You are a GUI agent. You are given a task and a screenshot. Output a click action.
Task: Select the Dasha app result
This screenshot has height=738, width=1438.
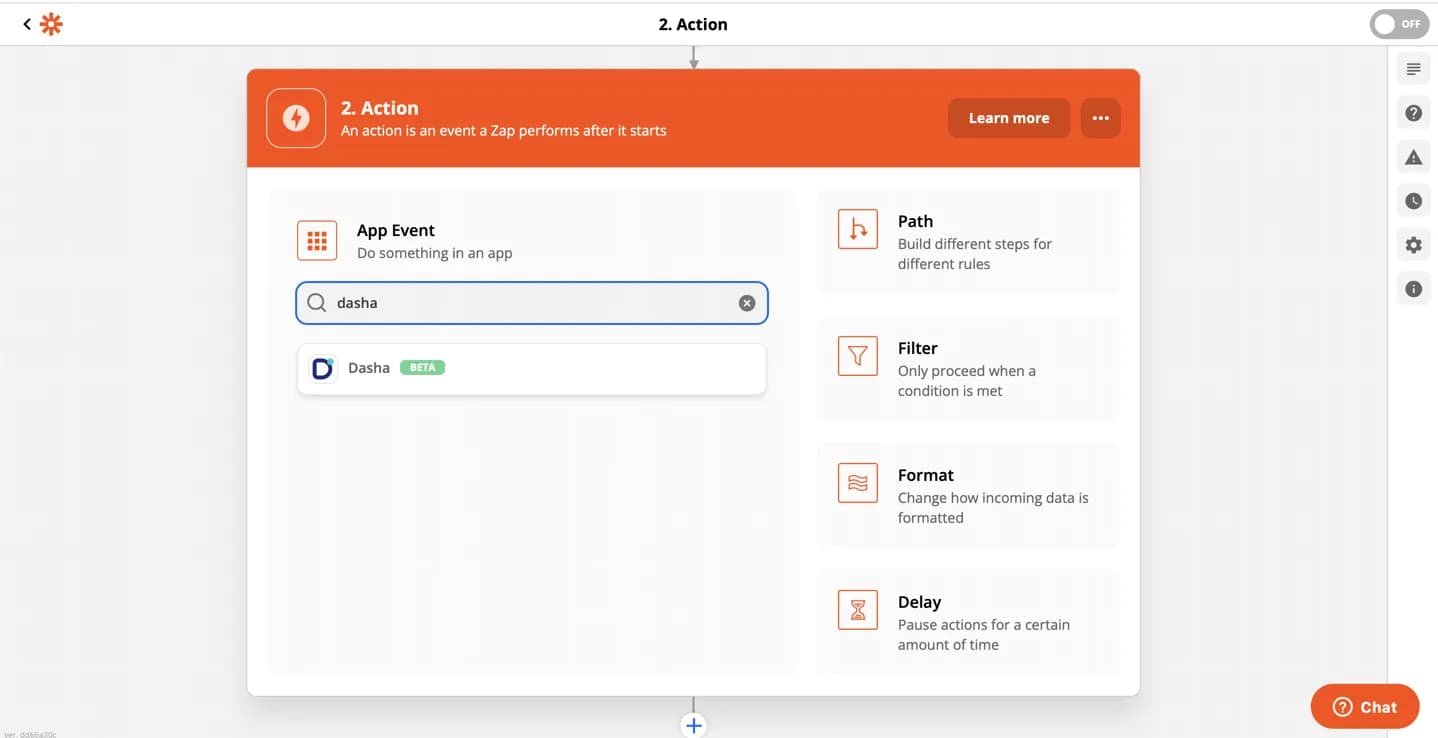pos(532,368)
